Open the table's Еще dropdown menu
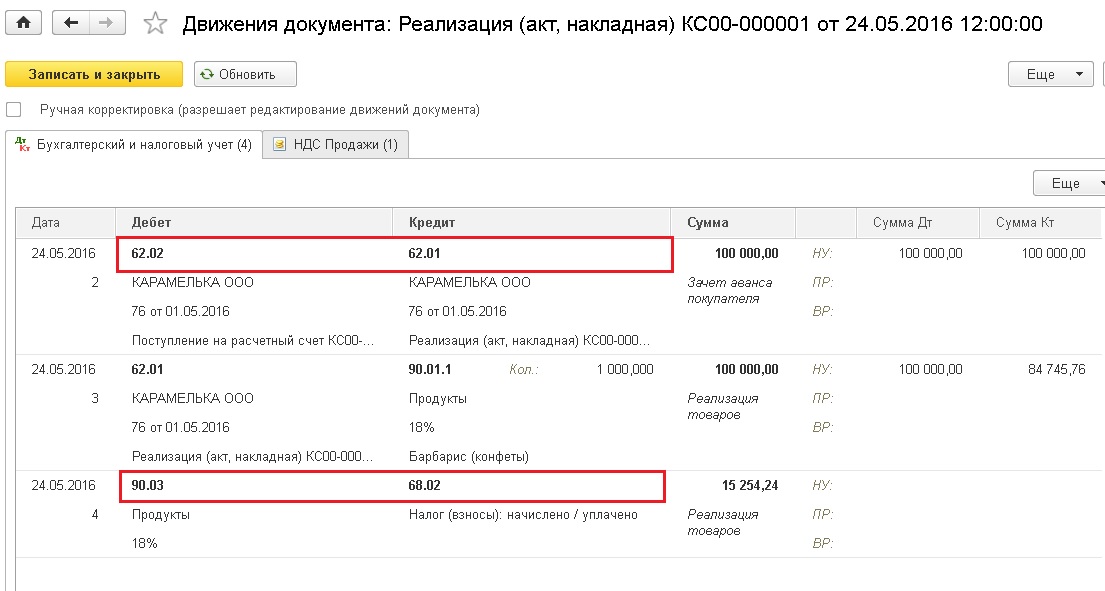1105x591 pixels. (x=1070, y=184)
